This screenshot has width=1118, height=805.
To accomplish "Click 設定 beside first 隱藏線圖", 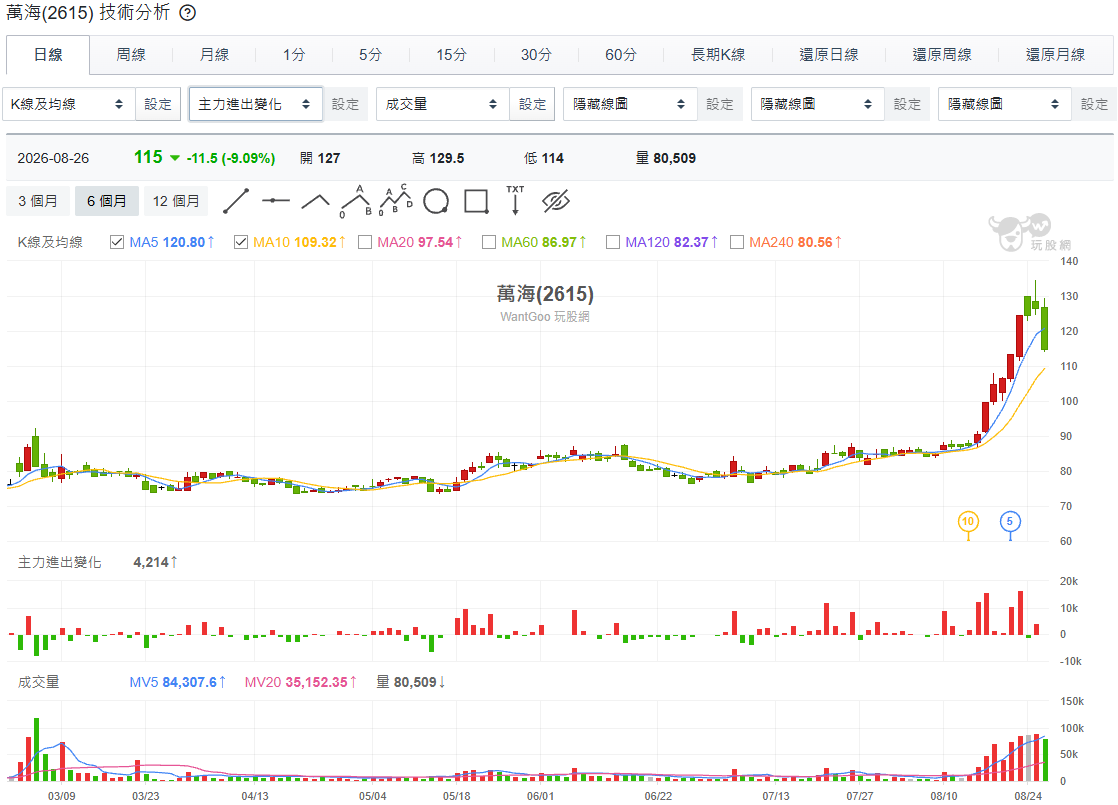I will coord(720,104).
